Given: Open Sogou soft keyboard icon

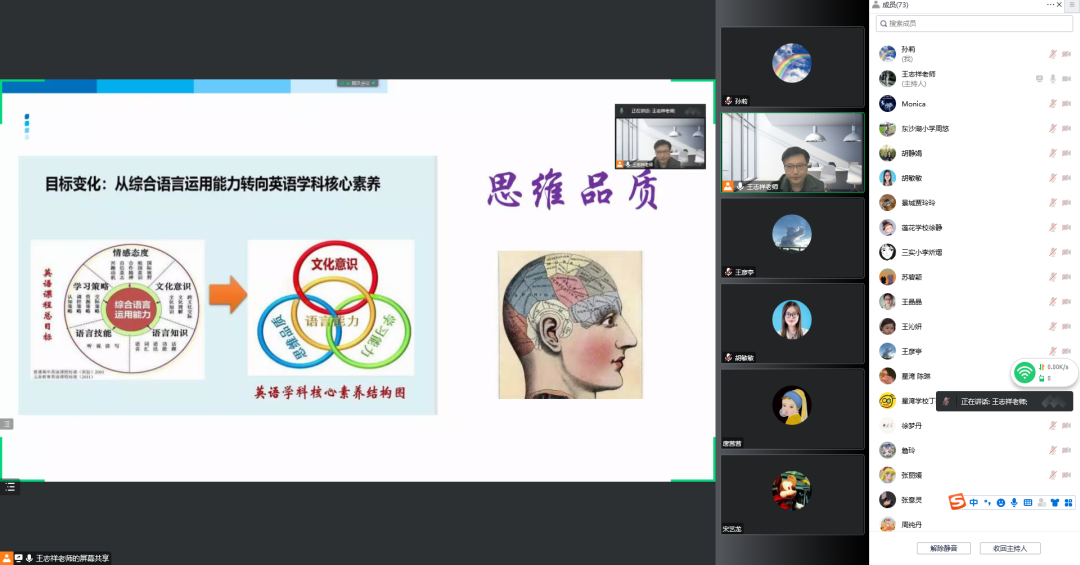Looking at the screenshot, I should [x=1028, y=502].
